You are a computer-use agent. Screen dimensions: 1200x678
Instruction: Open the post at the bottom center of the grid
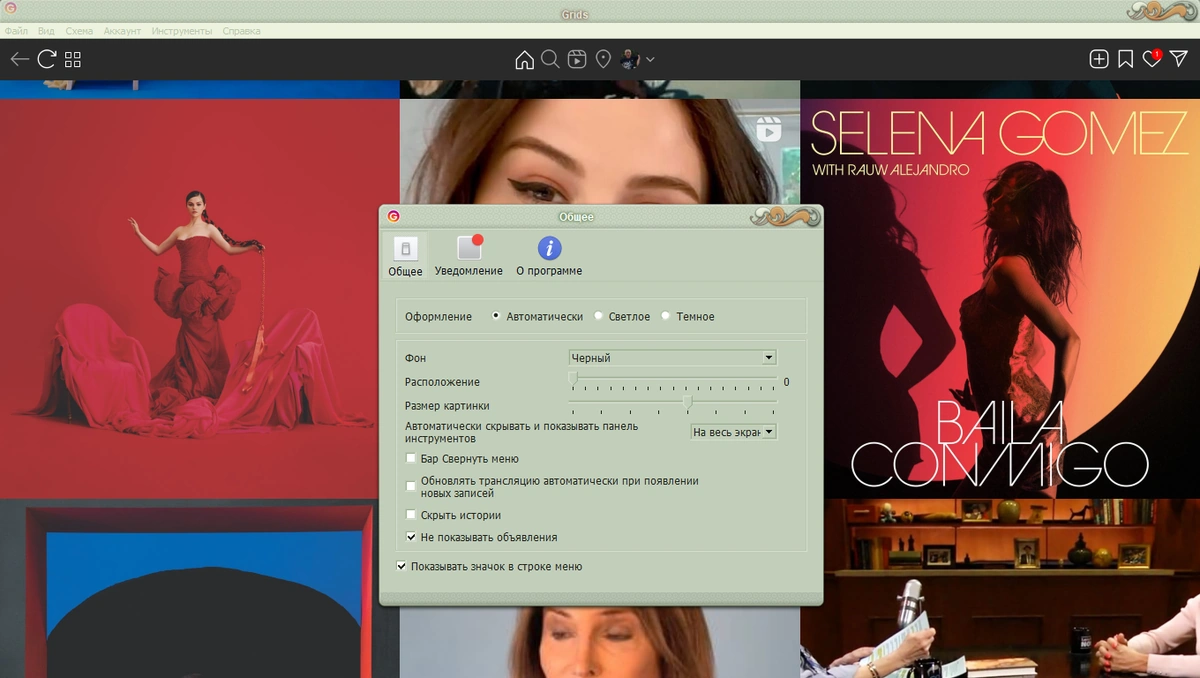point(600,642)
